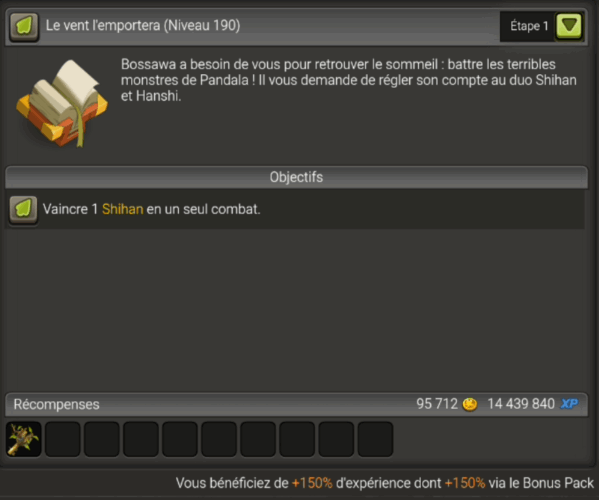Click the 14 439 840 experience amount
Screen dimensions: 599x500
coord(521,404)
